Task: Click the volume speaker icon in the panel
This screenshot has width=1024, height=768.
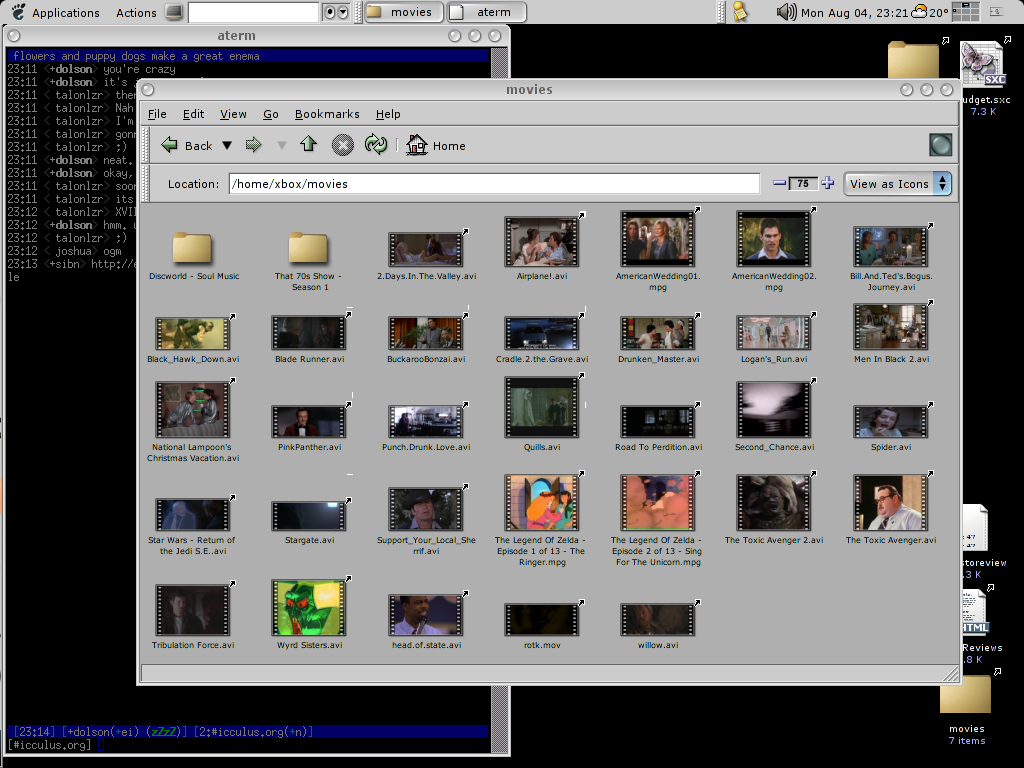Action: [x=786, y=12]
